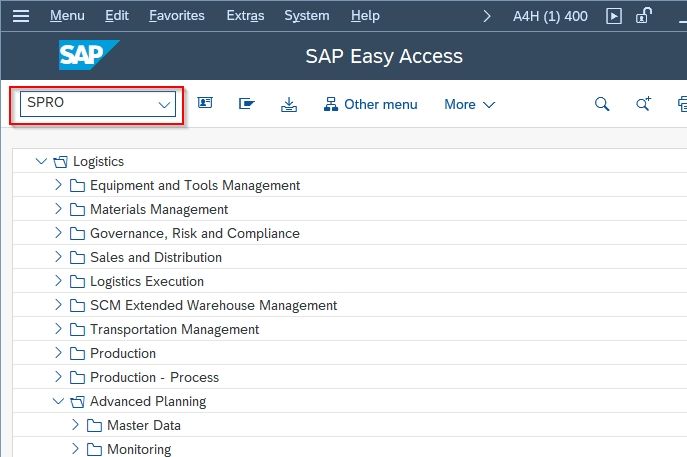Open the hamburger menu icon
The image size is (687, 457).
[x=21, y=16]
